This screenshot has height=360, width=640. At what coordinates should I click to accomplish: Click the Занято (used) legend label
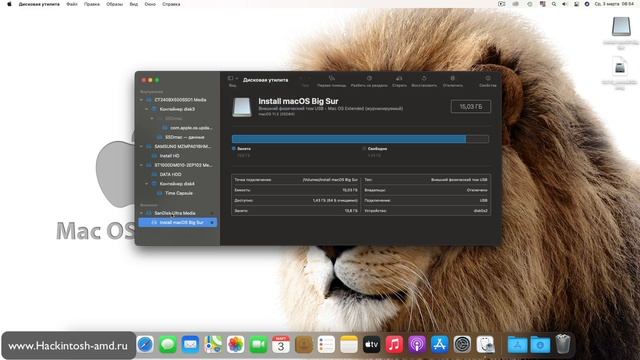pos(244,149)
